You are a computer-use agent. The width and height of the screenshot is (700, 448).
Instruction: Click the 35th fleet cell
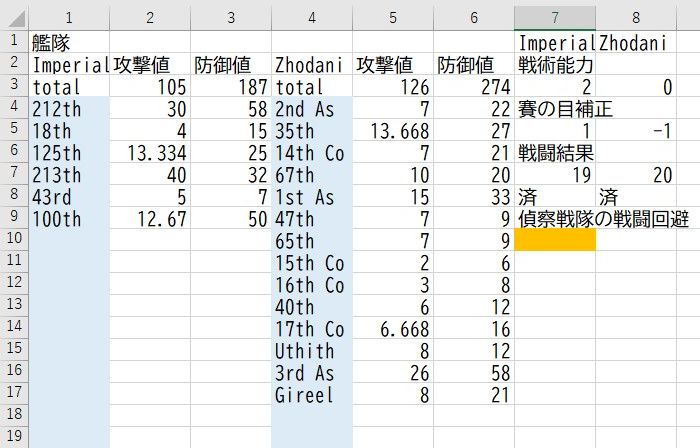click(312, 130)
